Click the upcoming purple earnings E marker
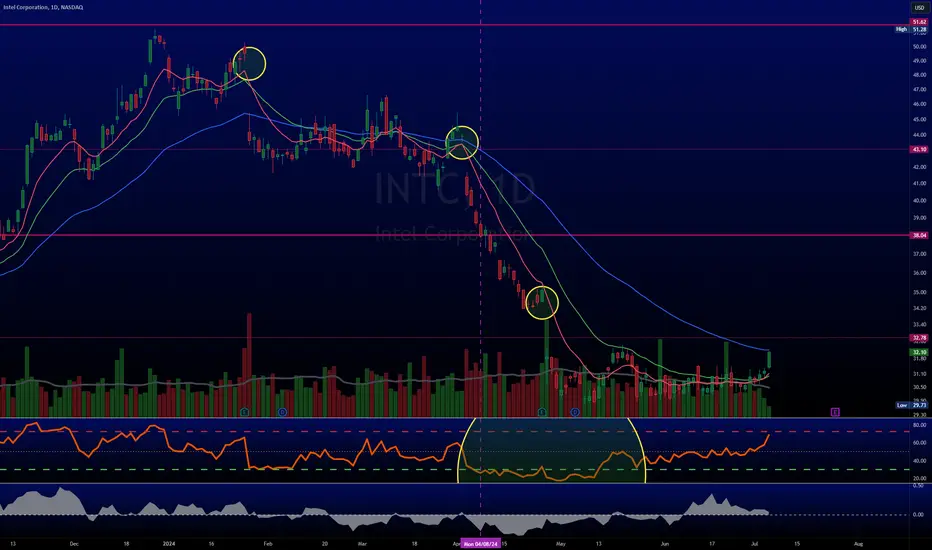932x550 pixels. tap(835, 411)
